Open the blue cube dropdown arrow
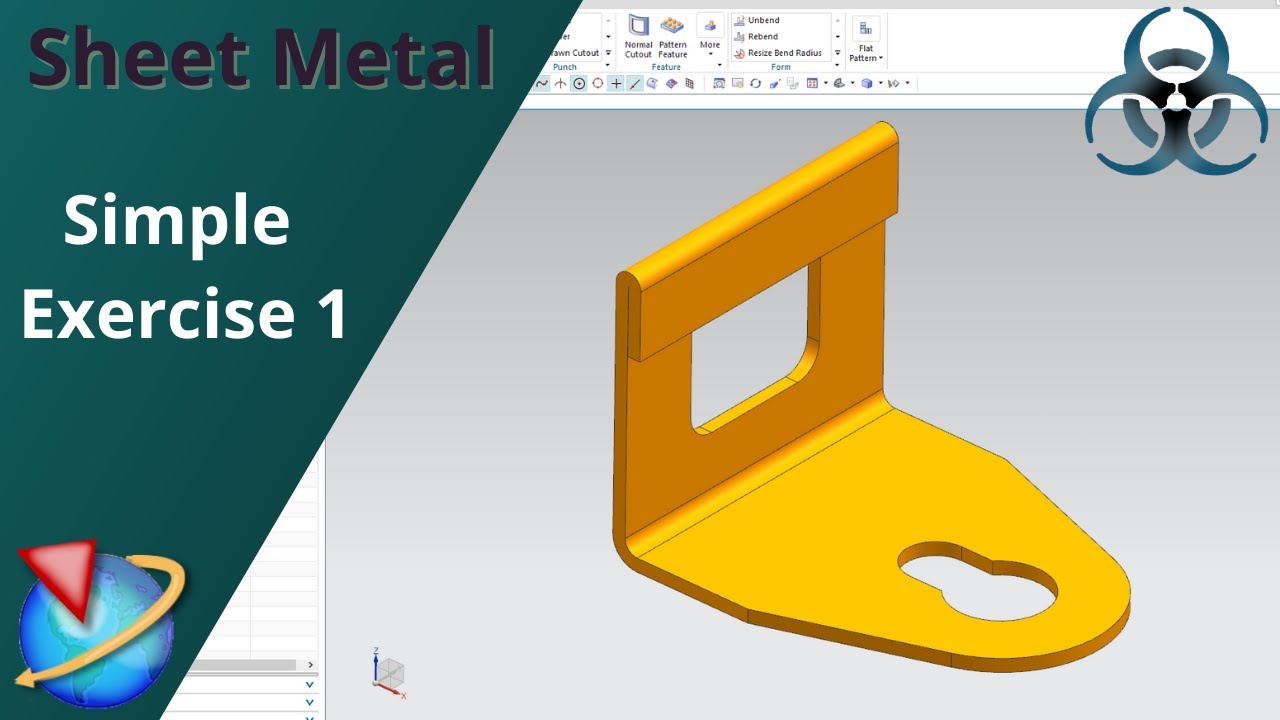 click(880, 83)
